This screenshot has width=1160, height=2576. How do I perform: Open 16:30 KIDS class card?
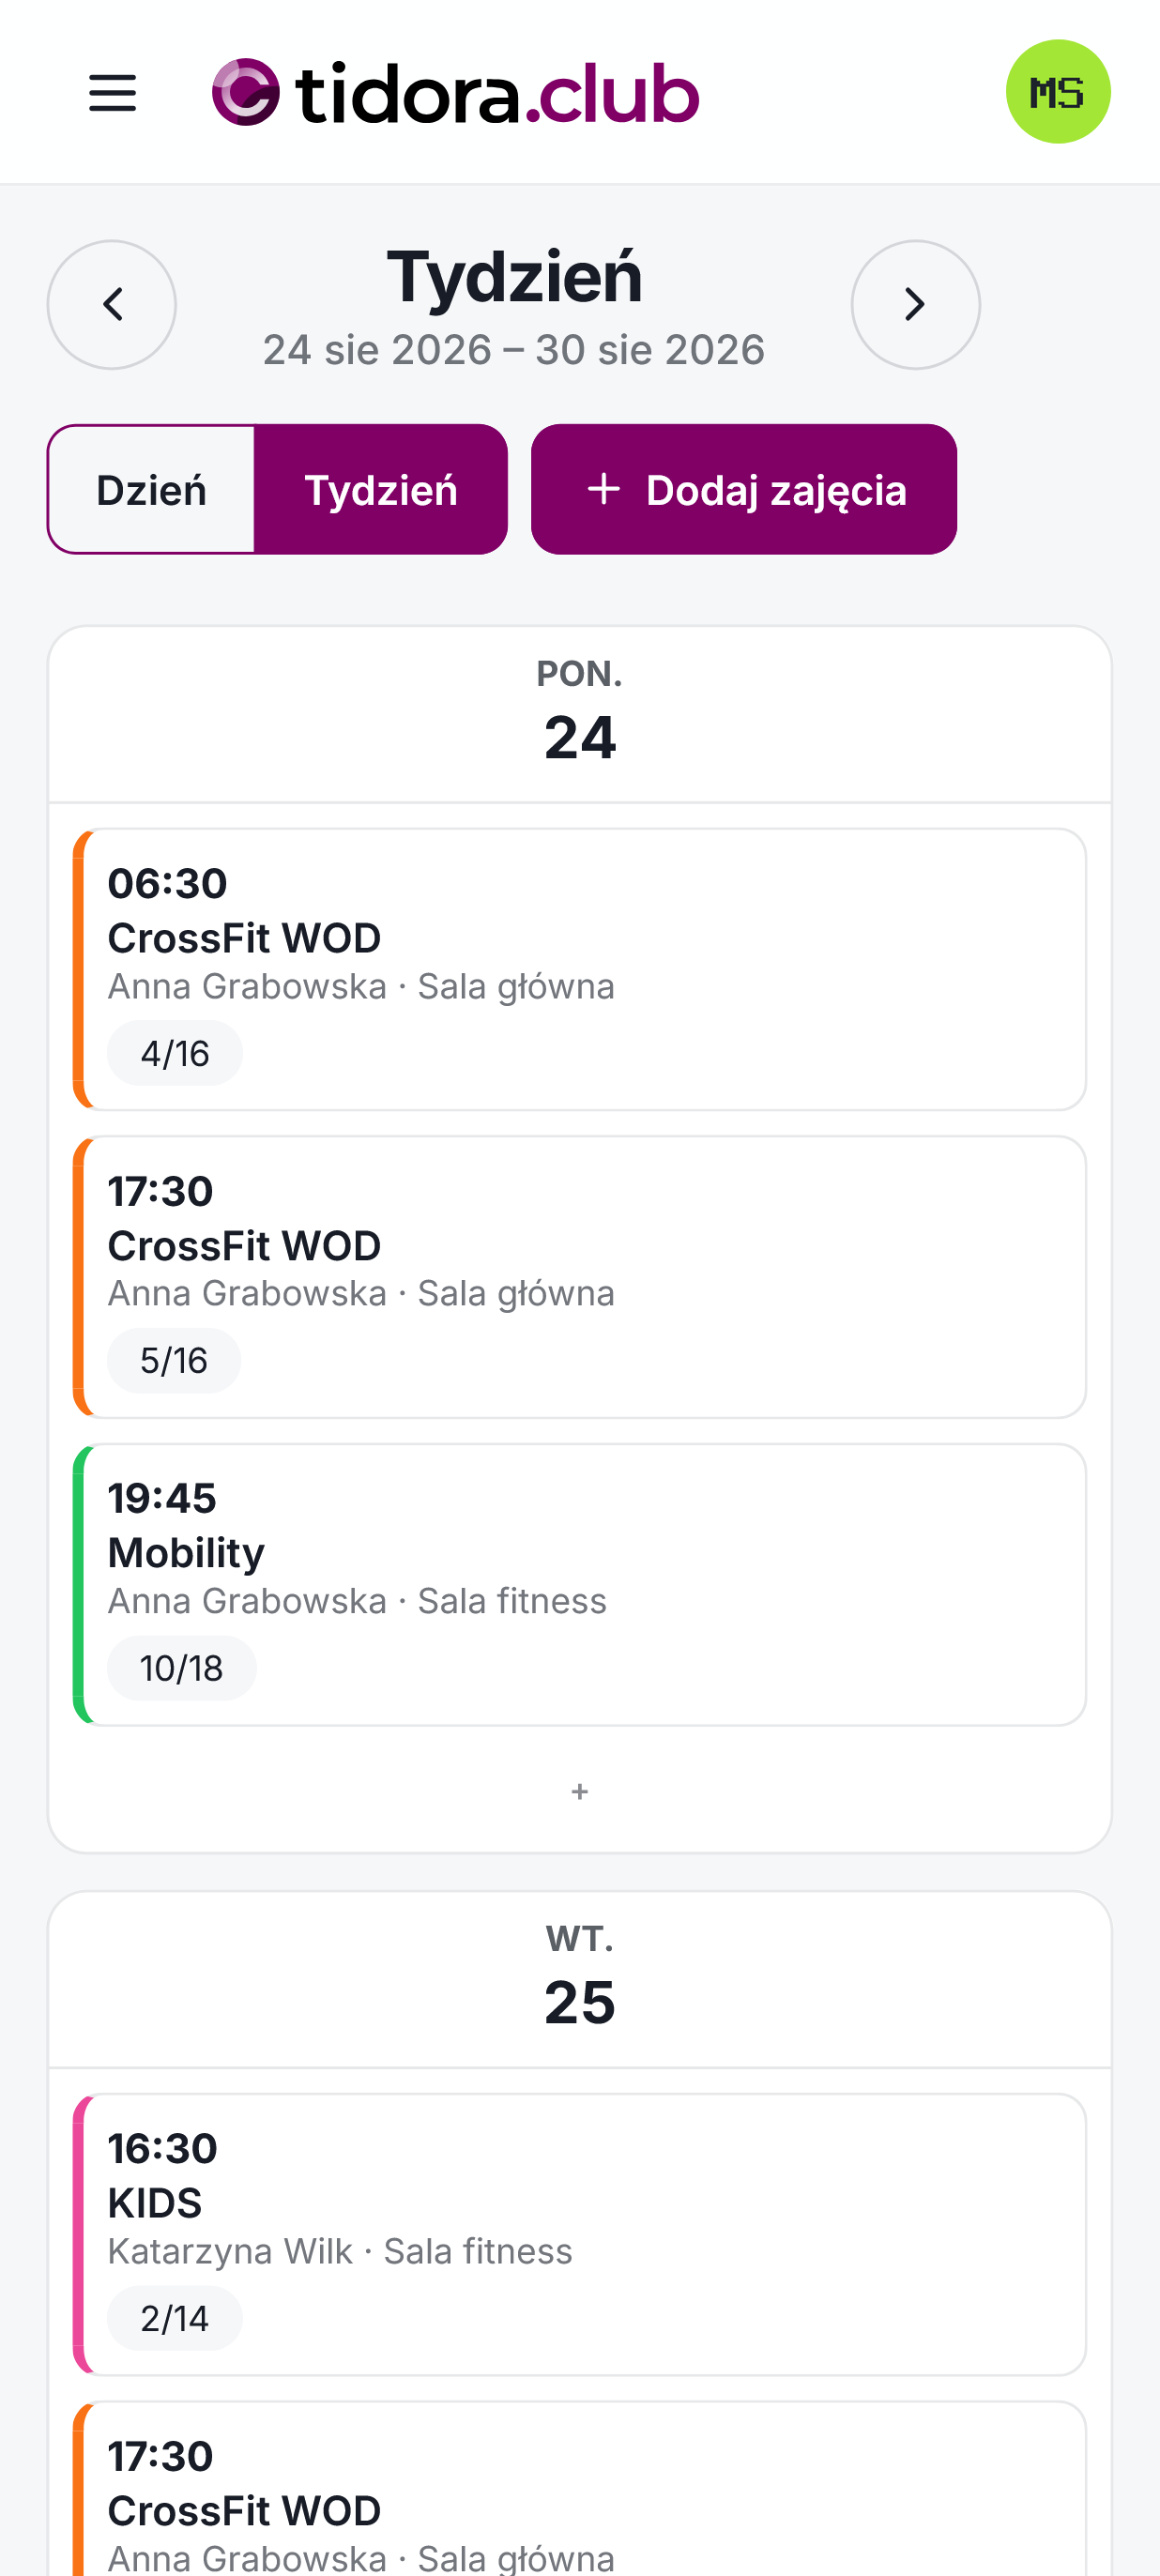pyautogui.click(x=580, y=2234)
